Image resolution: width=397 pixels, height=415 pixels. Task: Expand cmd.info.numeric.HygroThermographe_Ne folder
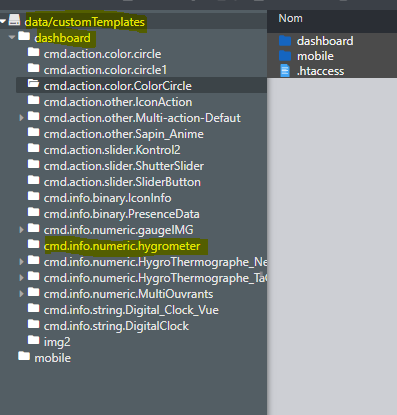click(x=21, y=262)
